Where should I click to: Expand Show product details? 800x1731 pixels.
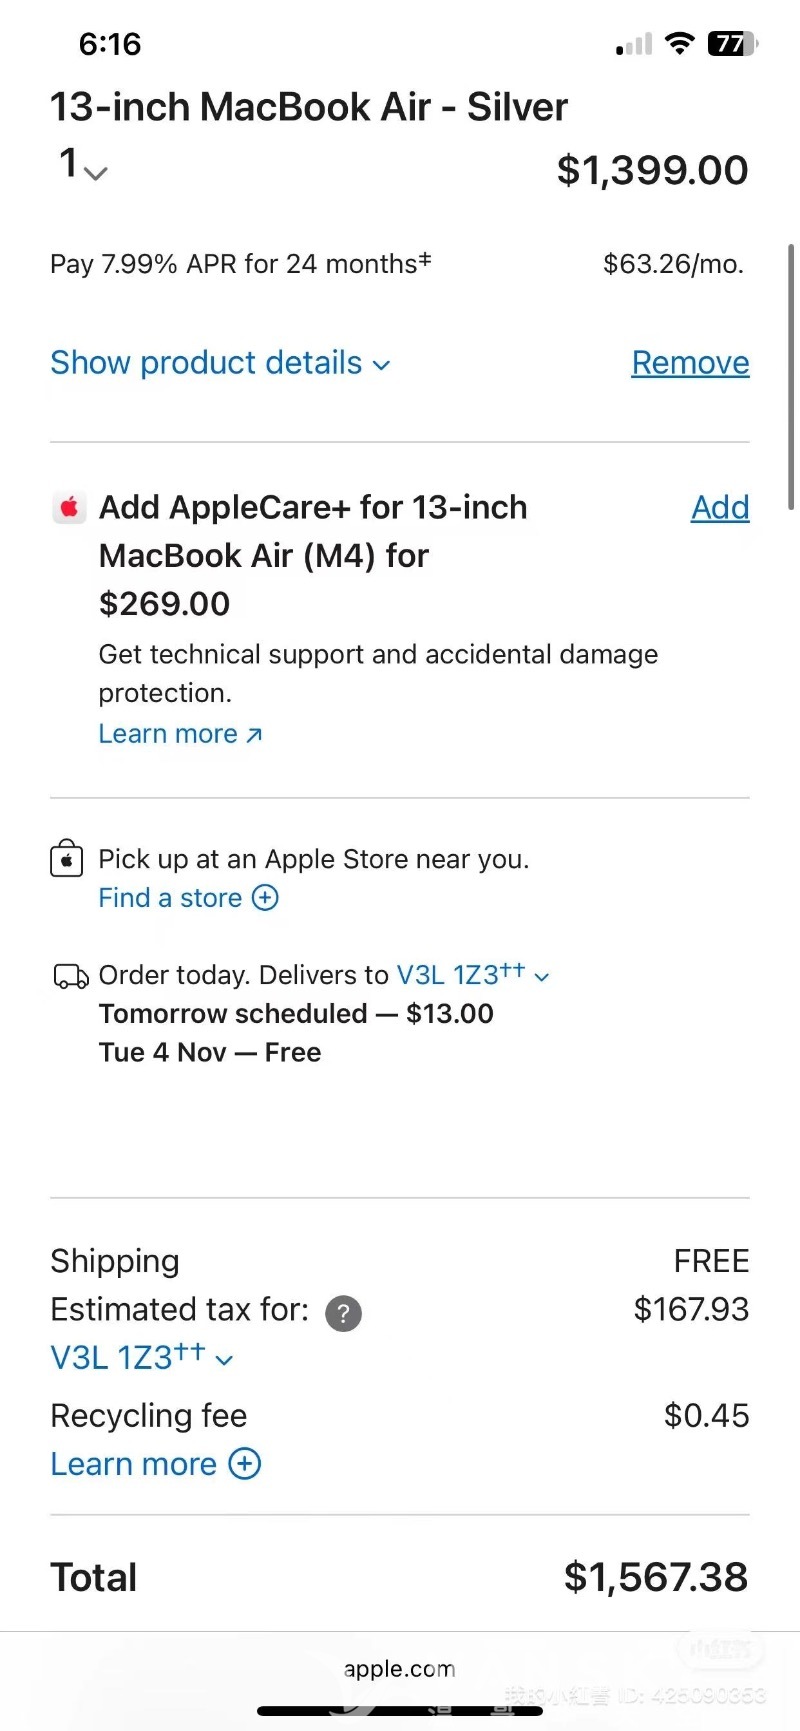pyautogui.click(x=220, y=363)
